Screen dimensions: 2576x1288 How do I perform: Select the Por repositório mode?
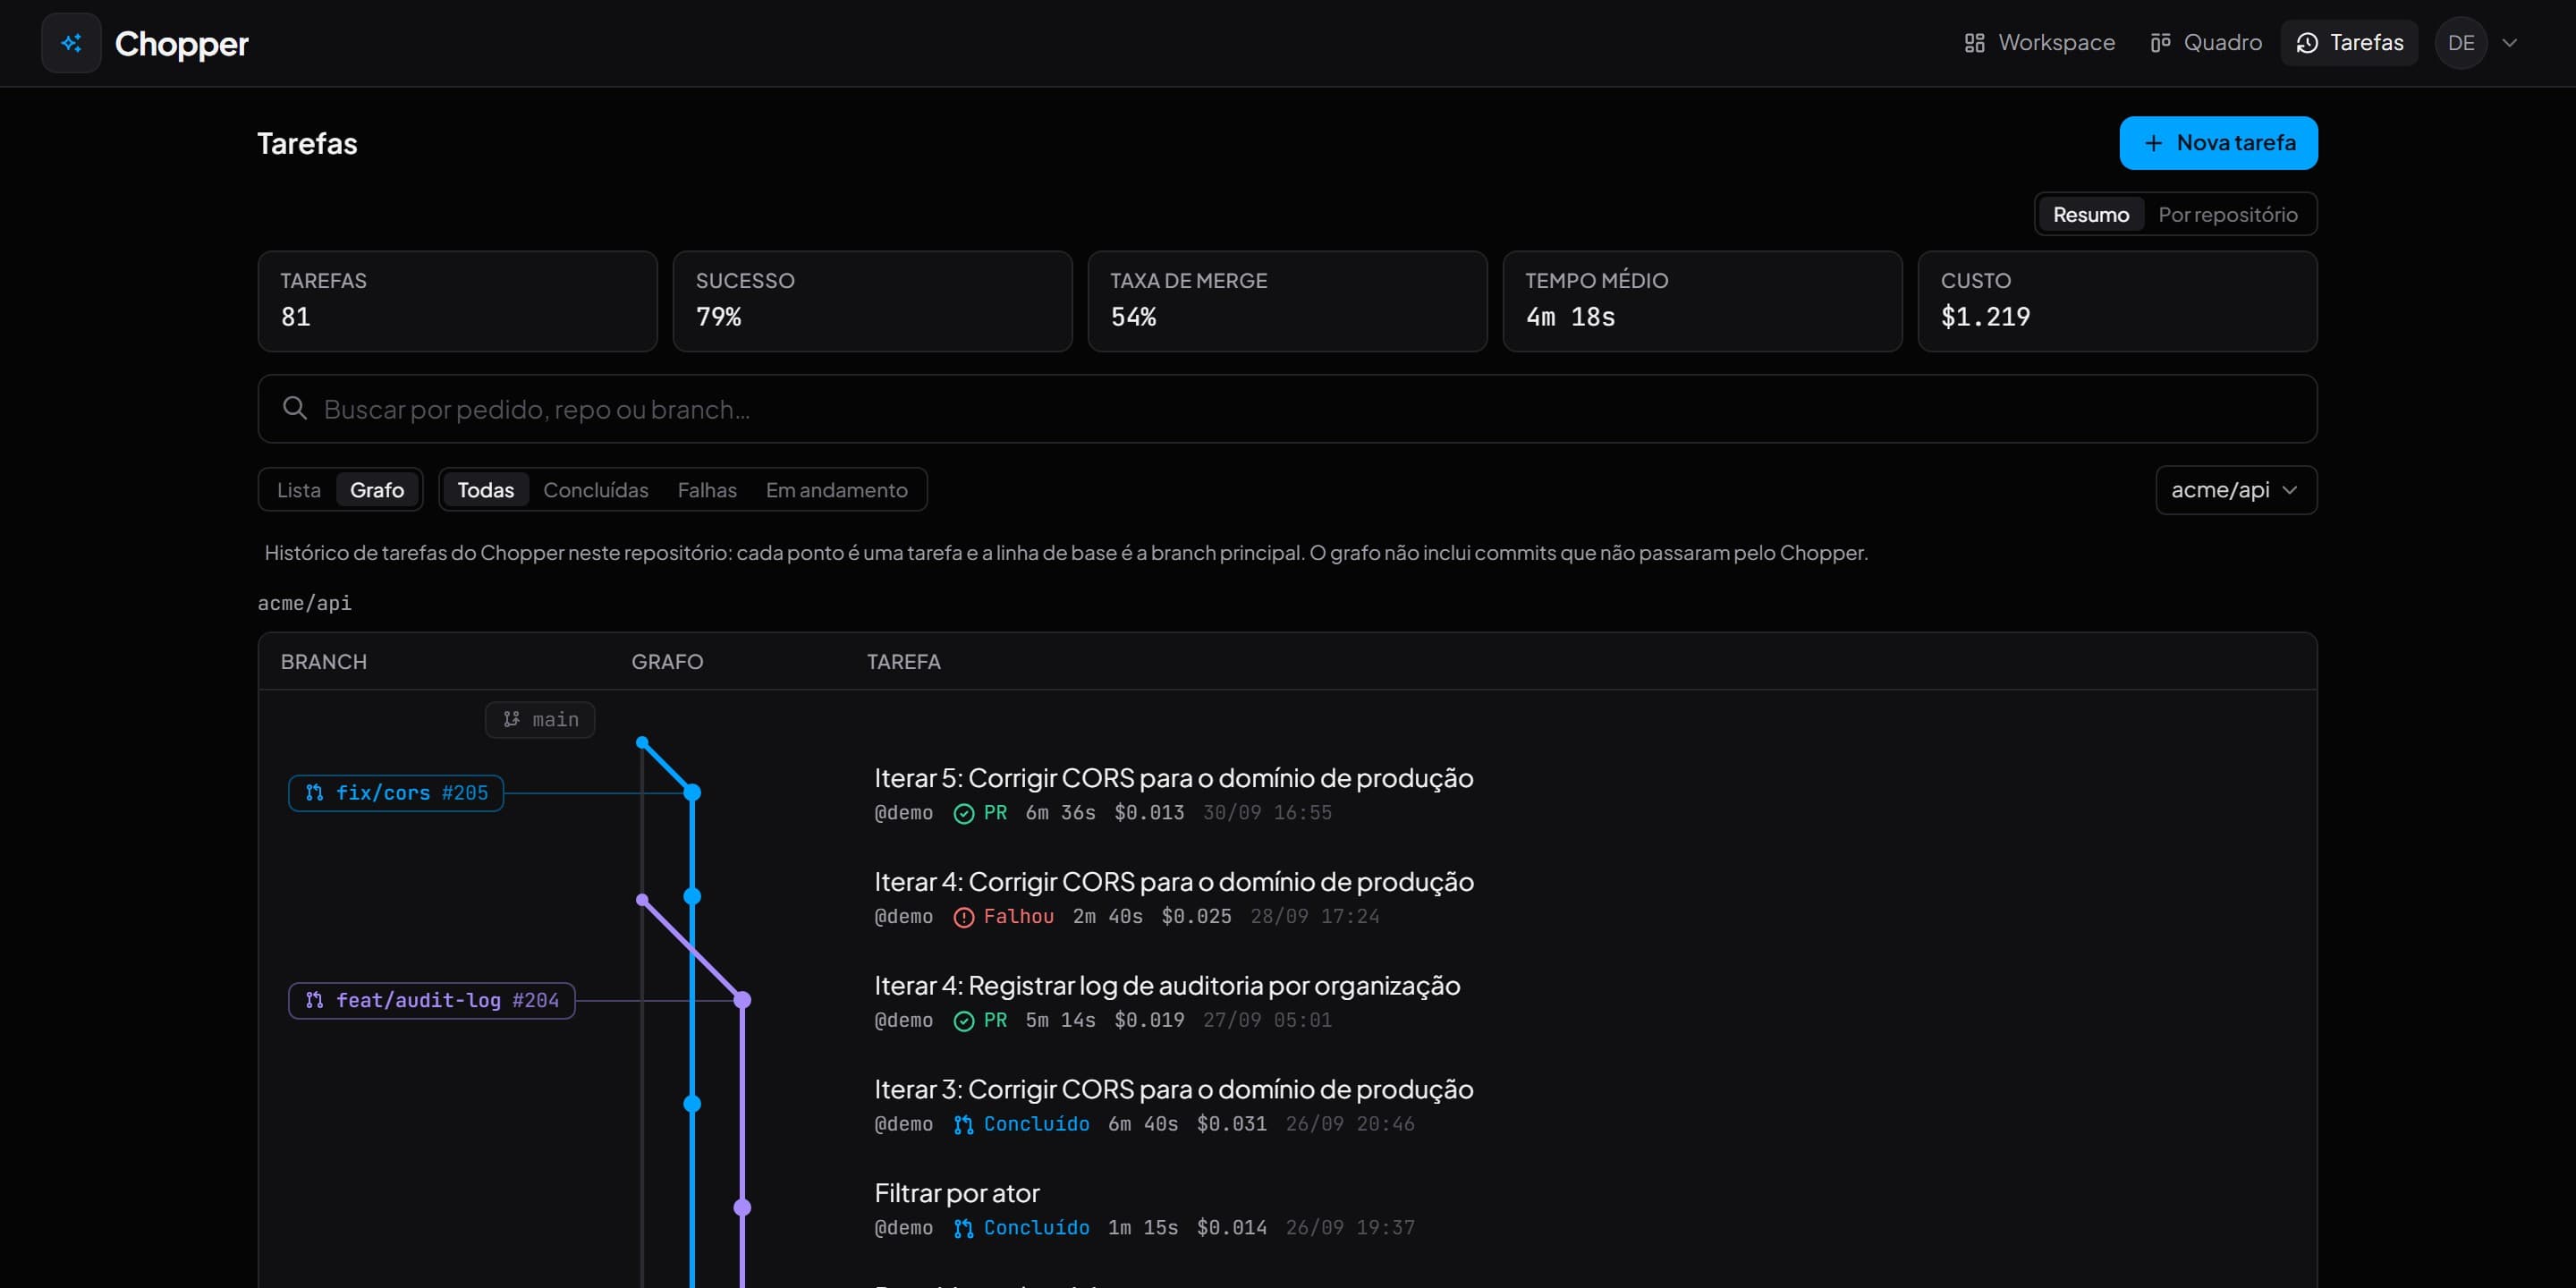2228,214
